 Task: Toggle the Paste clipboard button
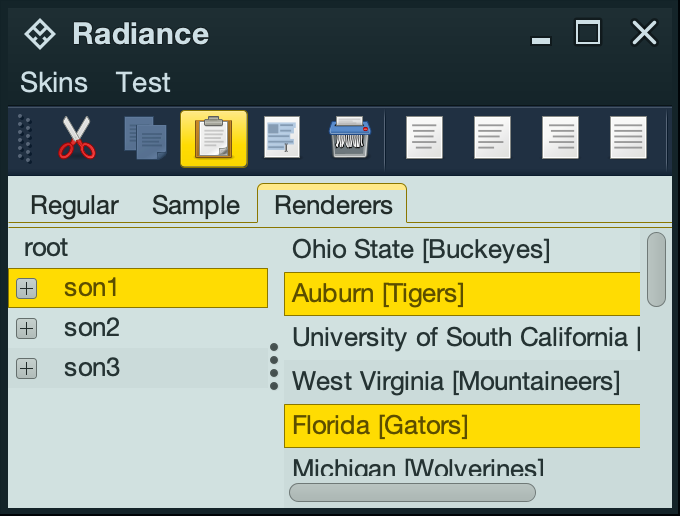tap(213, 138)
